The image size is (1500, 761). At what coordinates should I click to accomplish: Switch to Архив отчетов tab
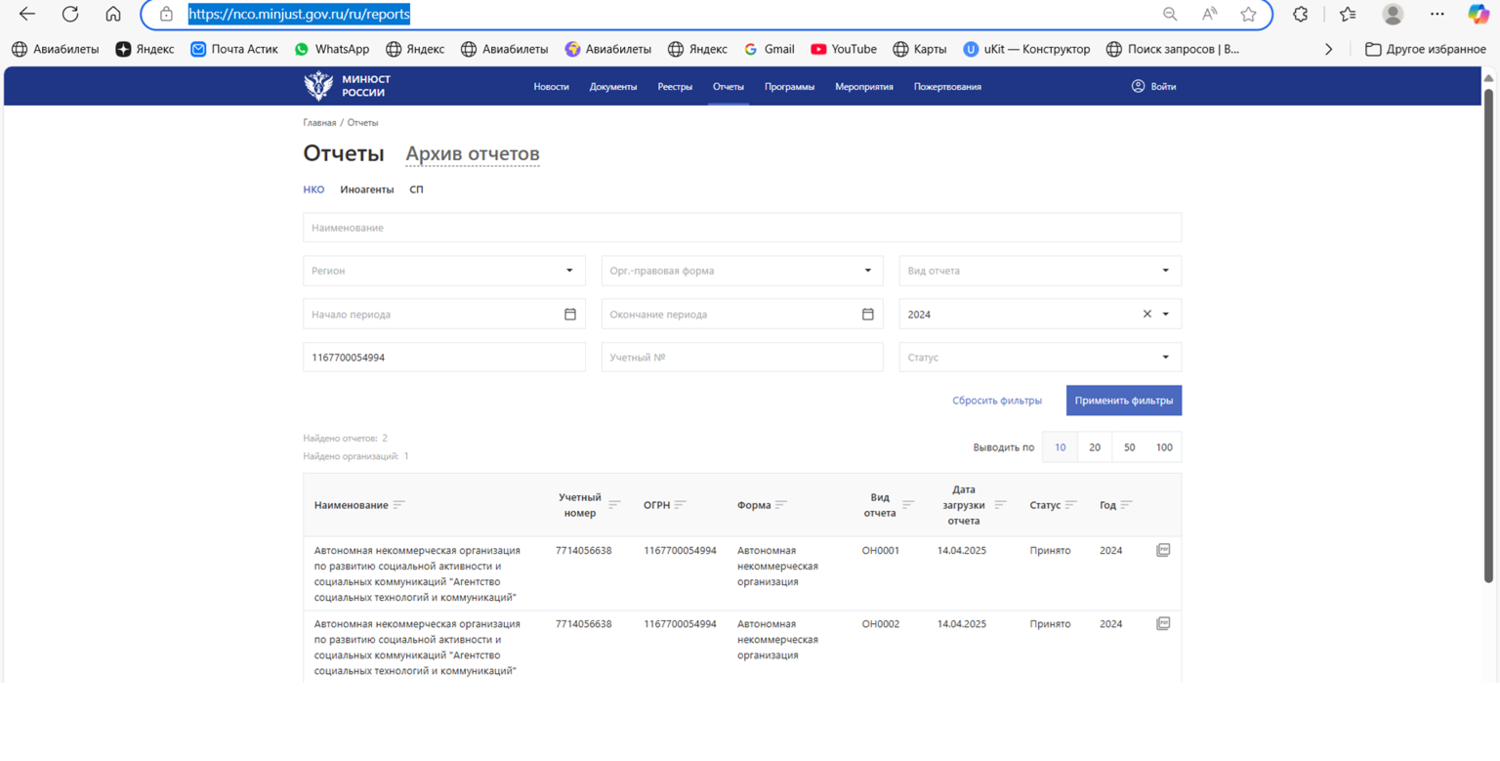click(x=472, y=154)
